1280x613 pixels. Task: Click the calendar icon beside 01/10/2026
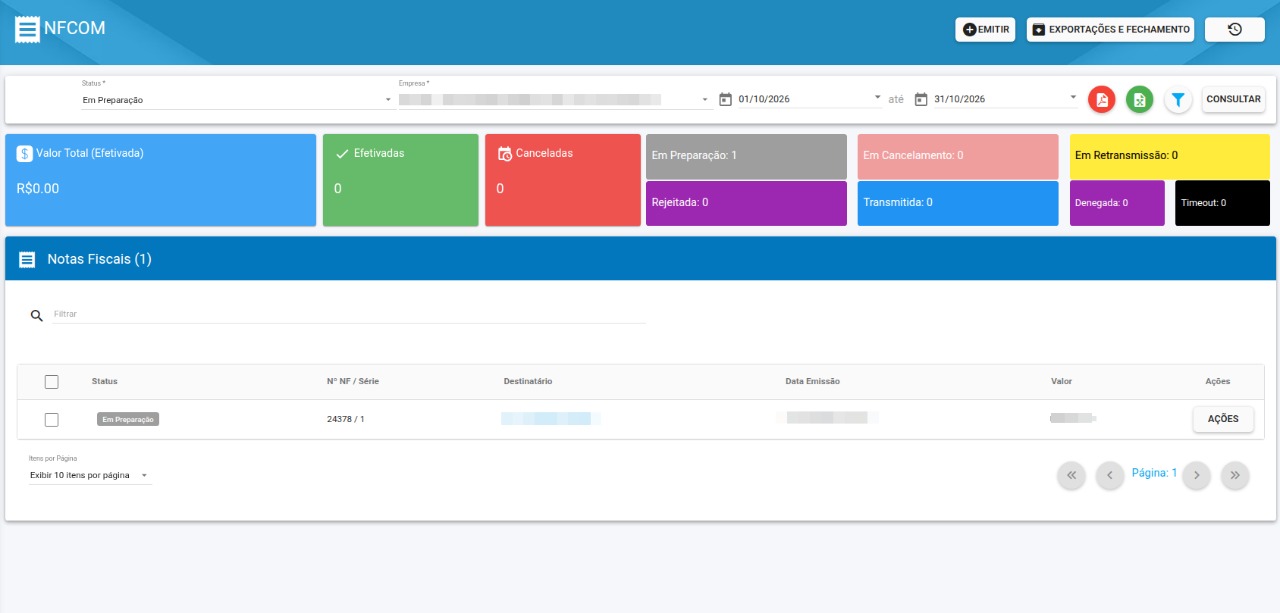click(x=726, y=99)
